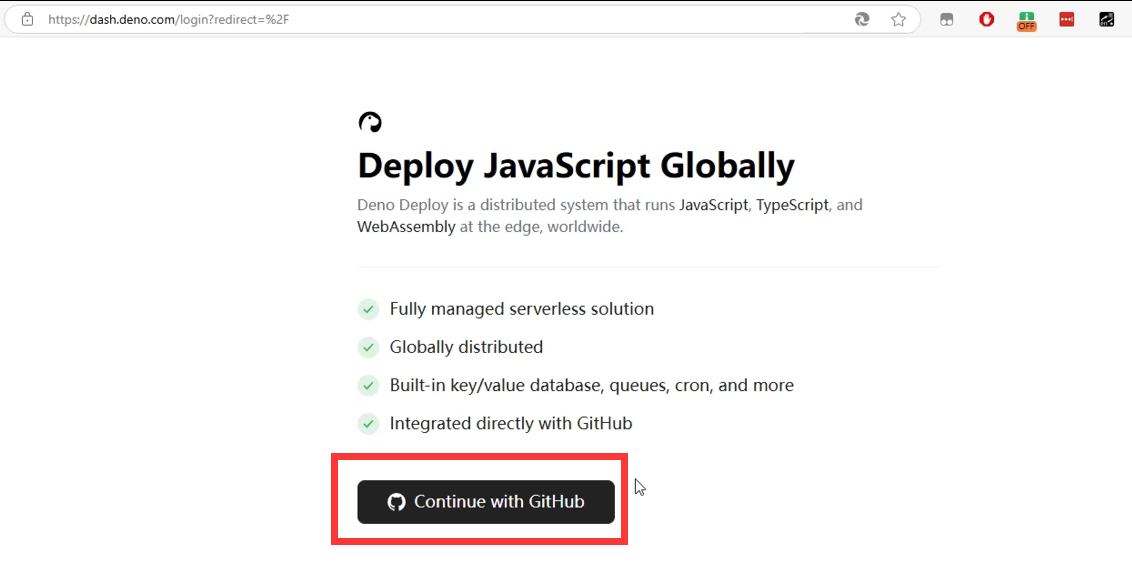1132x586 pixels.
Task: Open the red LastPass dots extension icon
Action: pyautogui.click(x=1066, y=19)
